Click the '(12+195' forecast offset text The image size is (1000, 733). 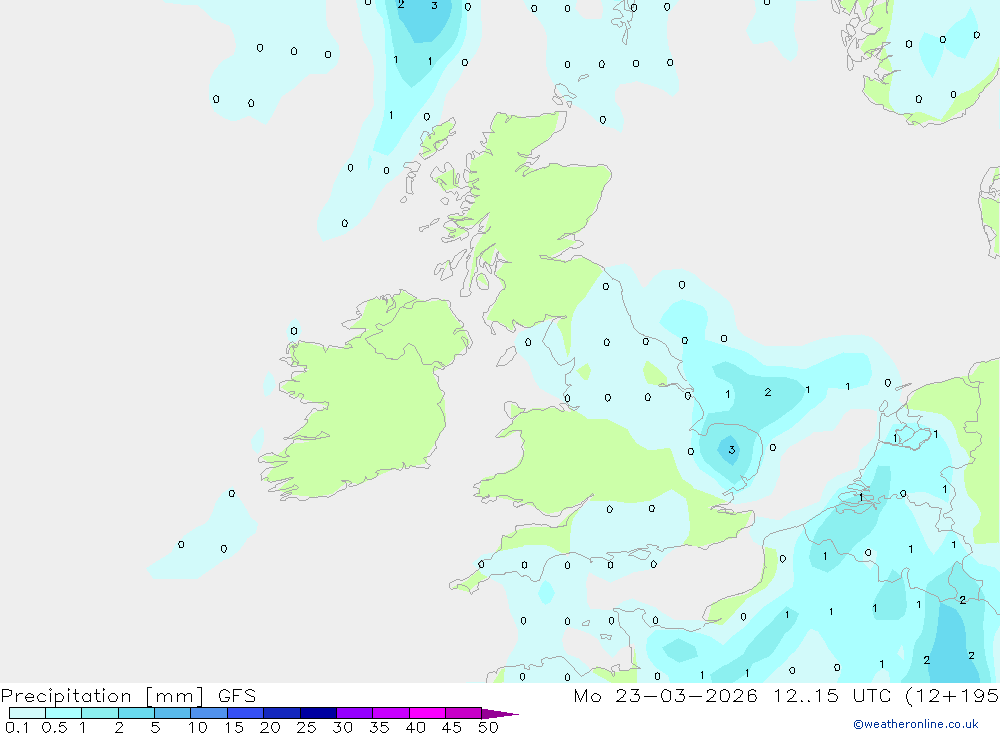(952, 696)
